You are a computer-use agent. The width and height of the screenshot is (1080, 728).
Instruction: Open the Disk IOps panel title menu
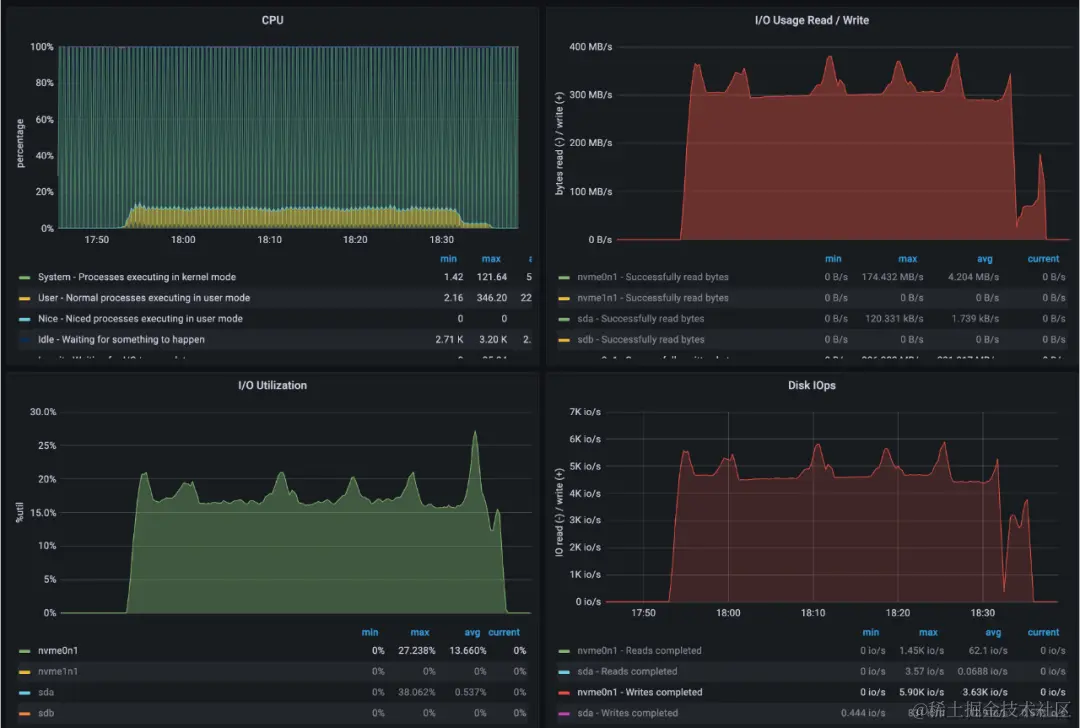(811, 386)
